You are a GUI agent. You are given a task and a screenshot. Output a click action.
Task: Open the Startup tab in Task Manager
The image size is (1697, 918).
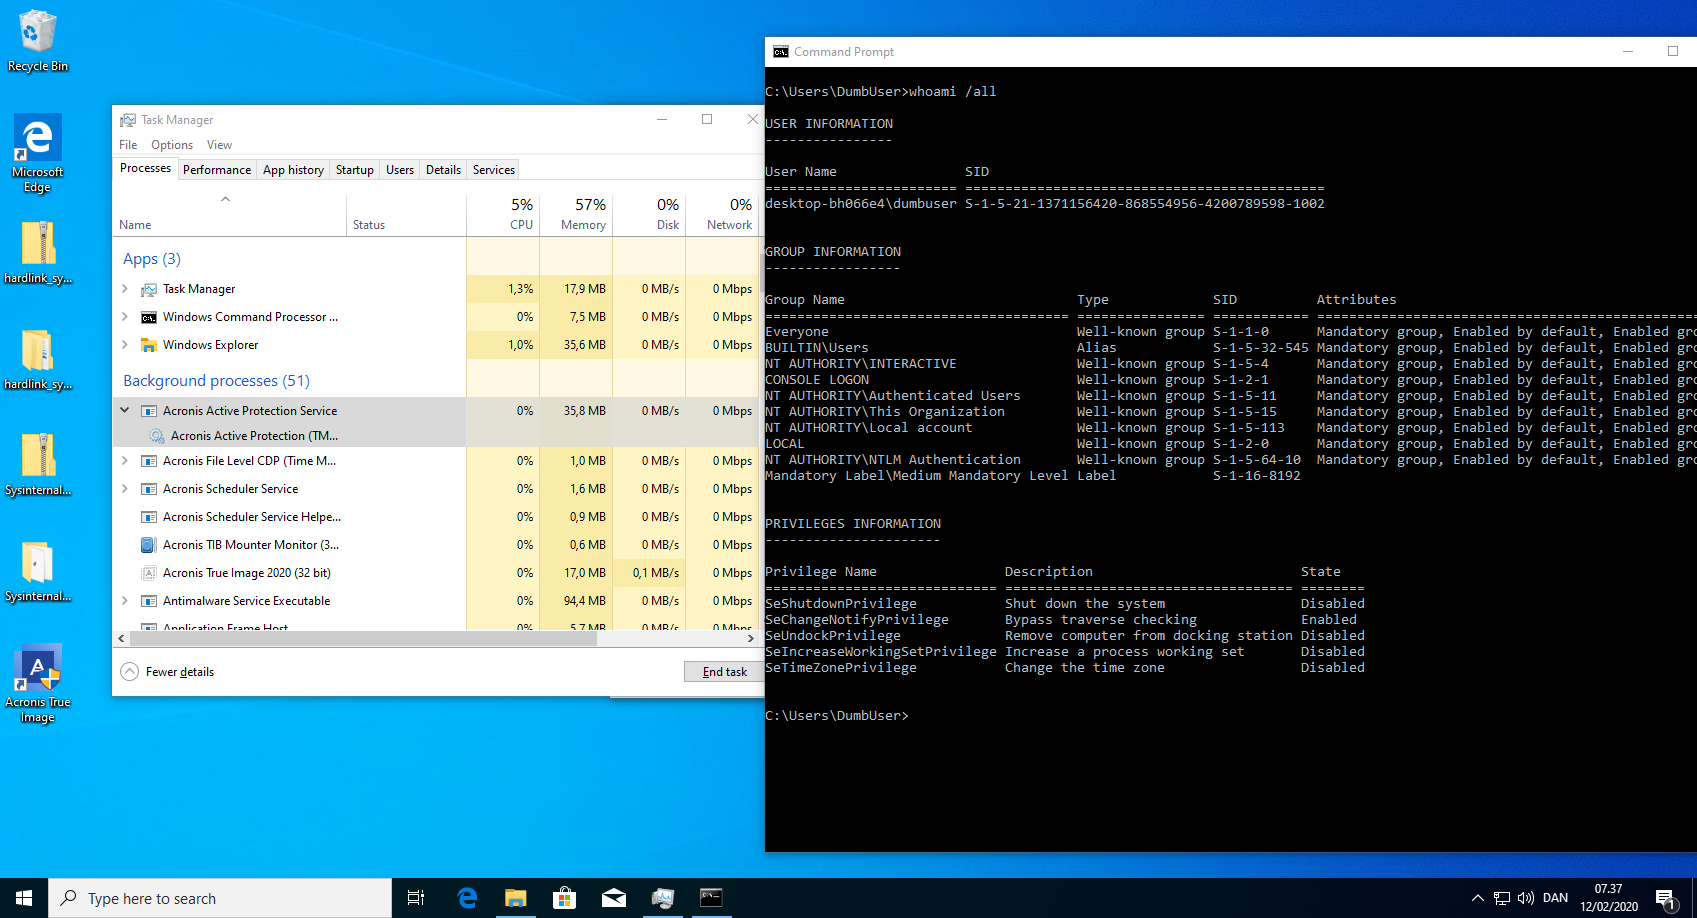click(x=354, y=170)
